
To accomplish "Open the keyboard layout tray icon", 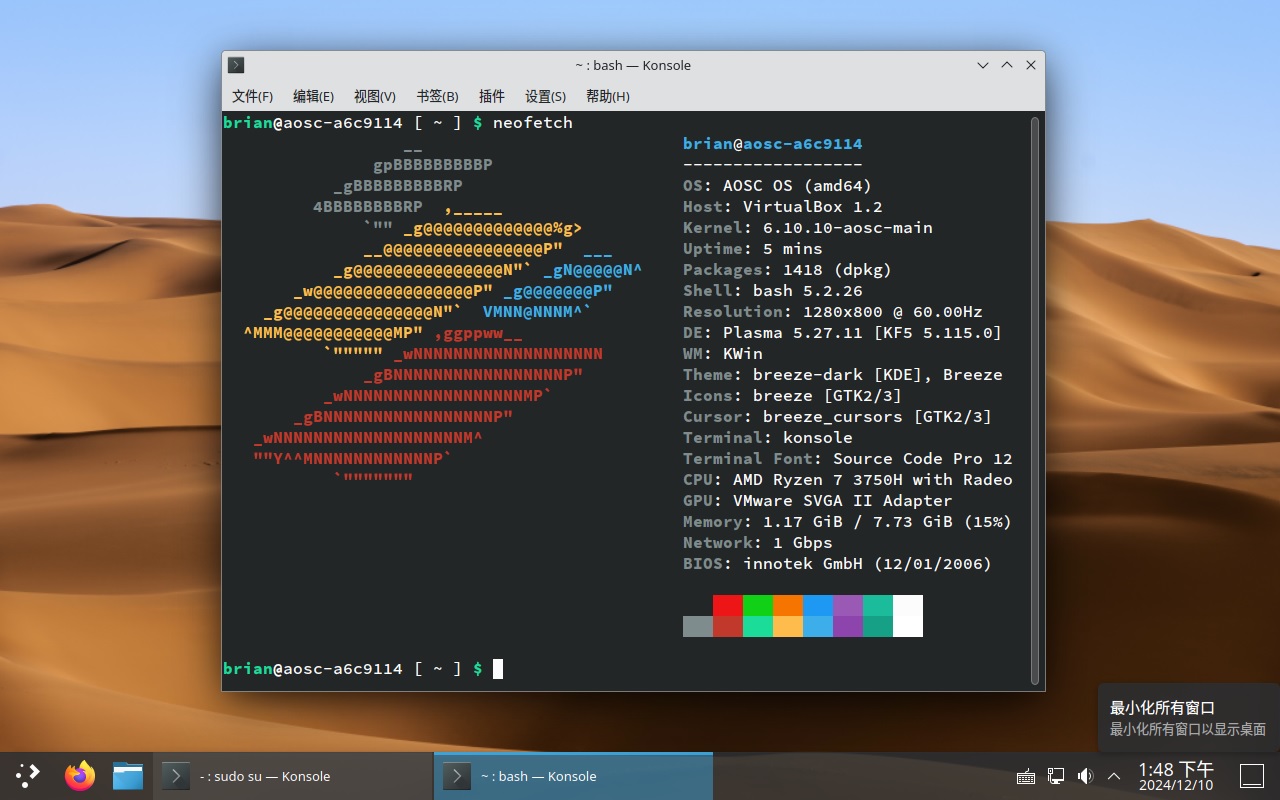I will pyautogui.click(x=1025, y=776).
